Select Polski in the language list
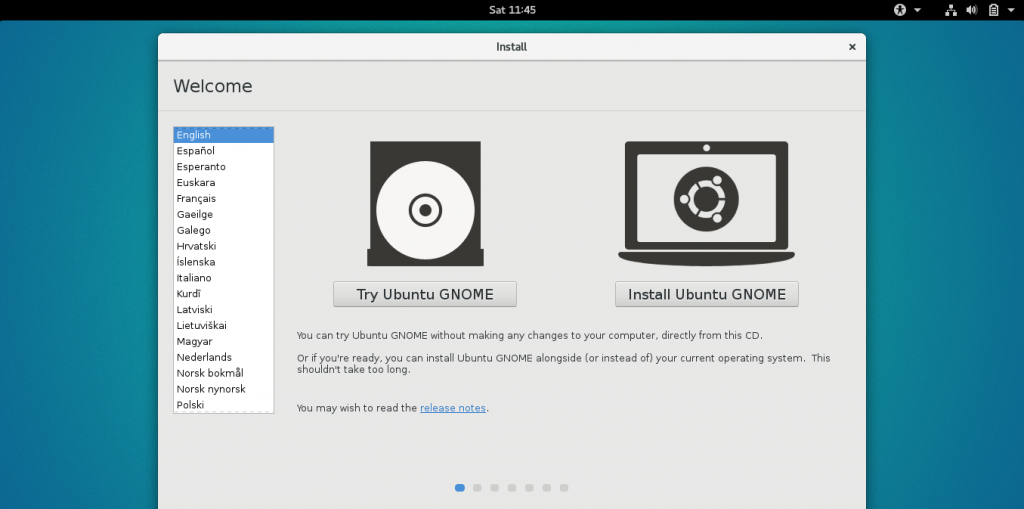This screenshot has height=509, width=1024. coord(223,404)
